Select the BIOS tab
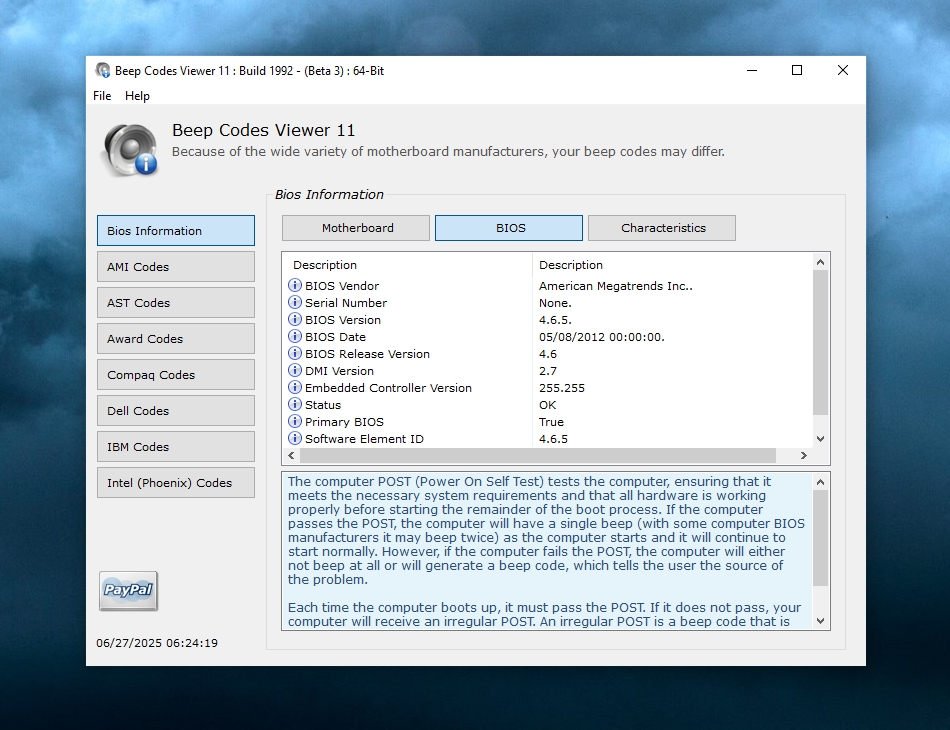 pos(509,228)
